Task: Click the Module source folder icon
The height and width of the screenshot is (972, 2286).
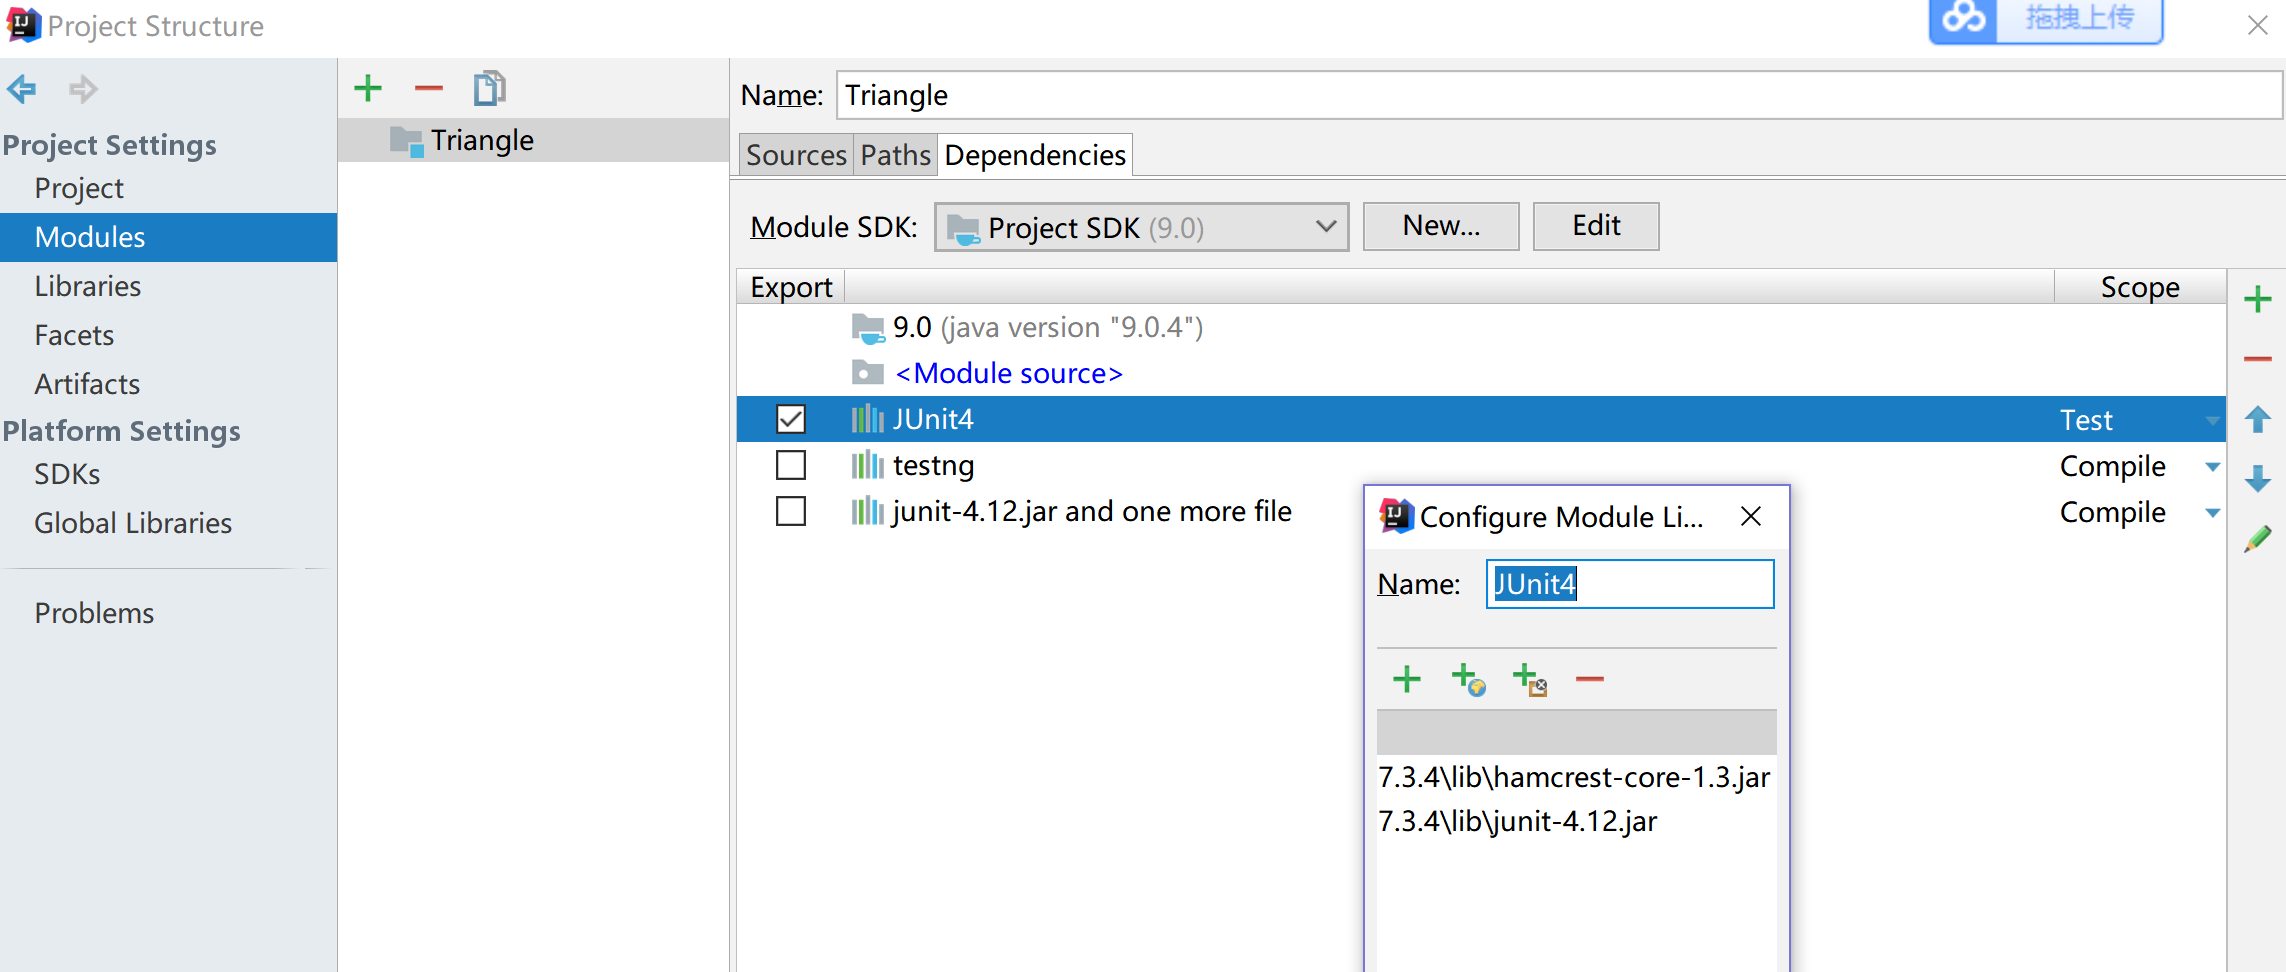Action: tap(867, 373)
